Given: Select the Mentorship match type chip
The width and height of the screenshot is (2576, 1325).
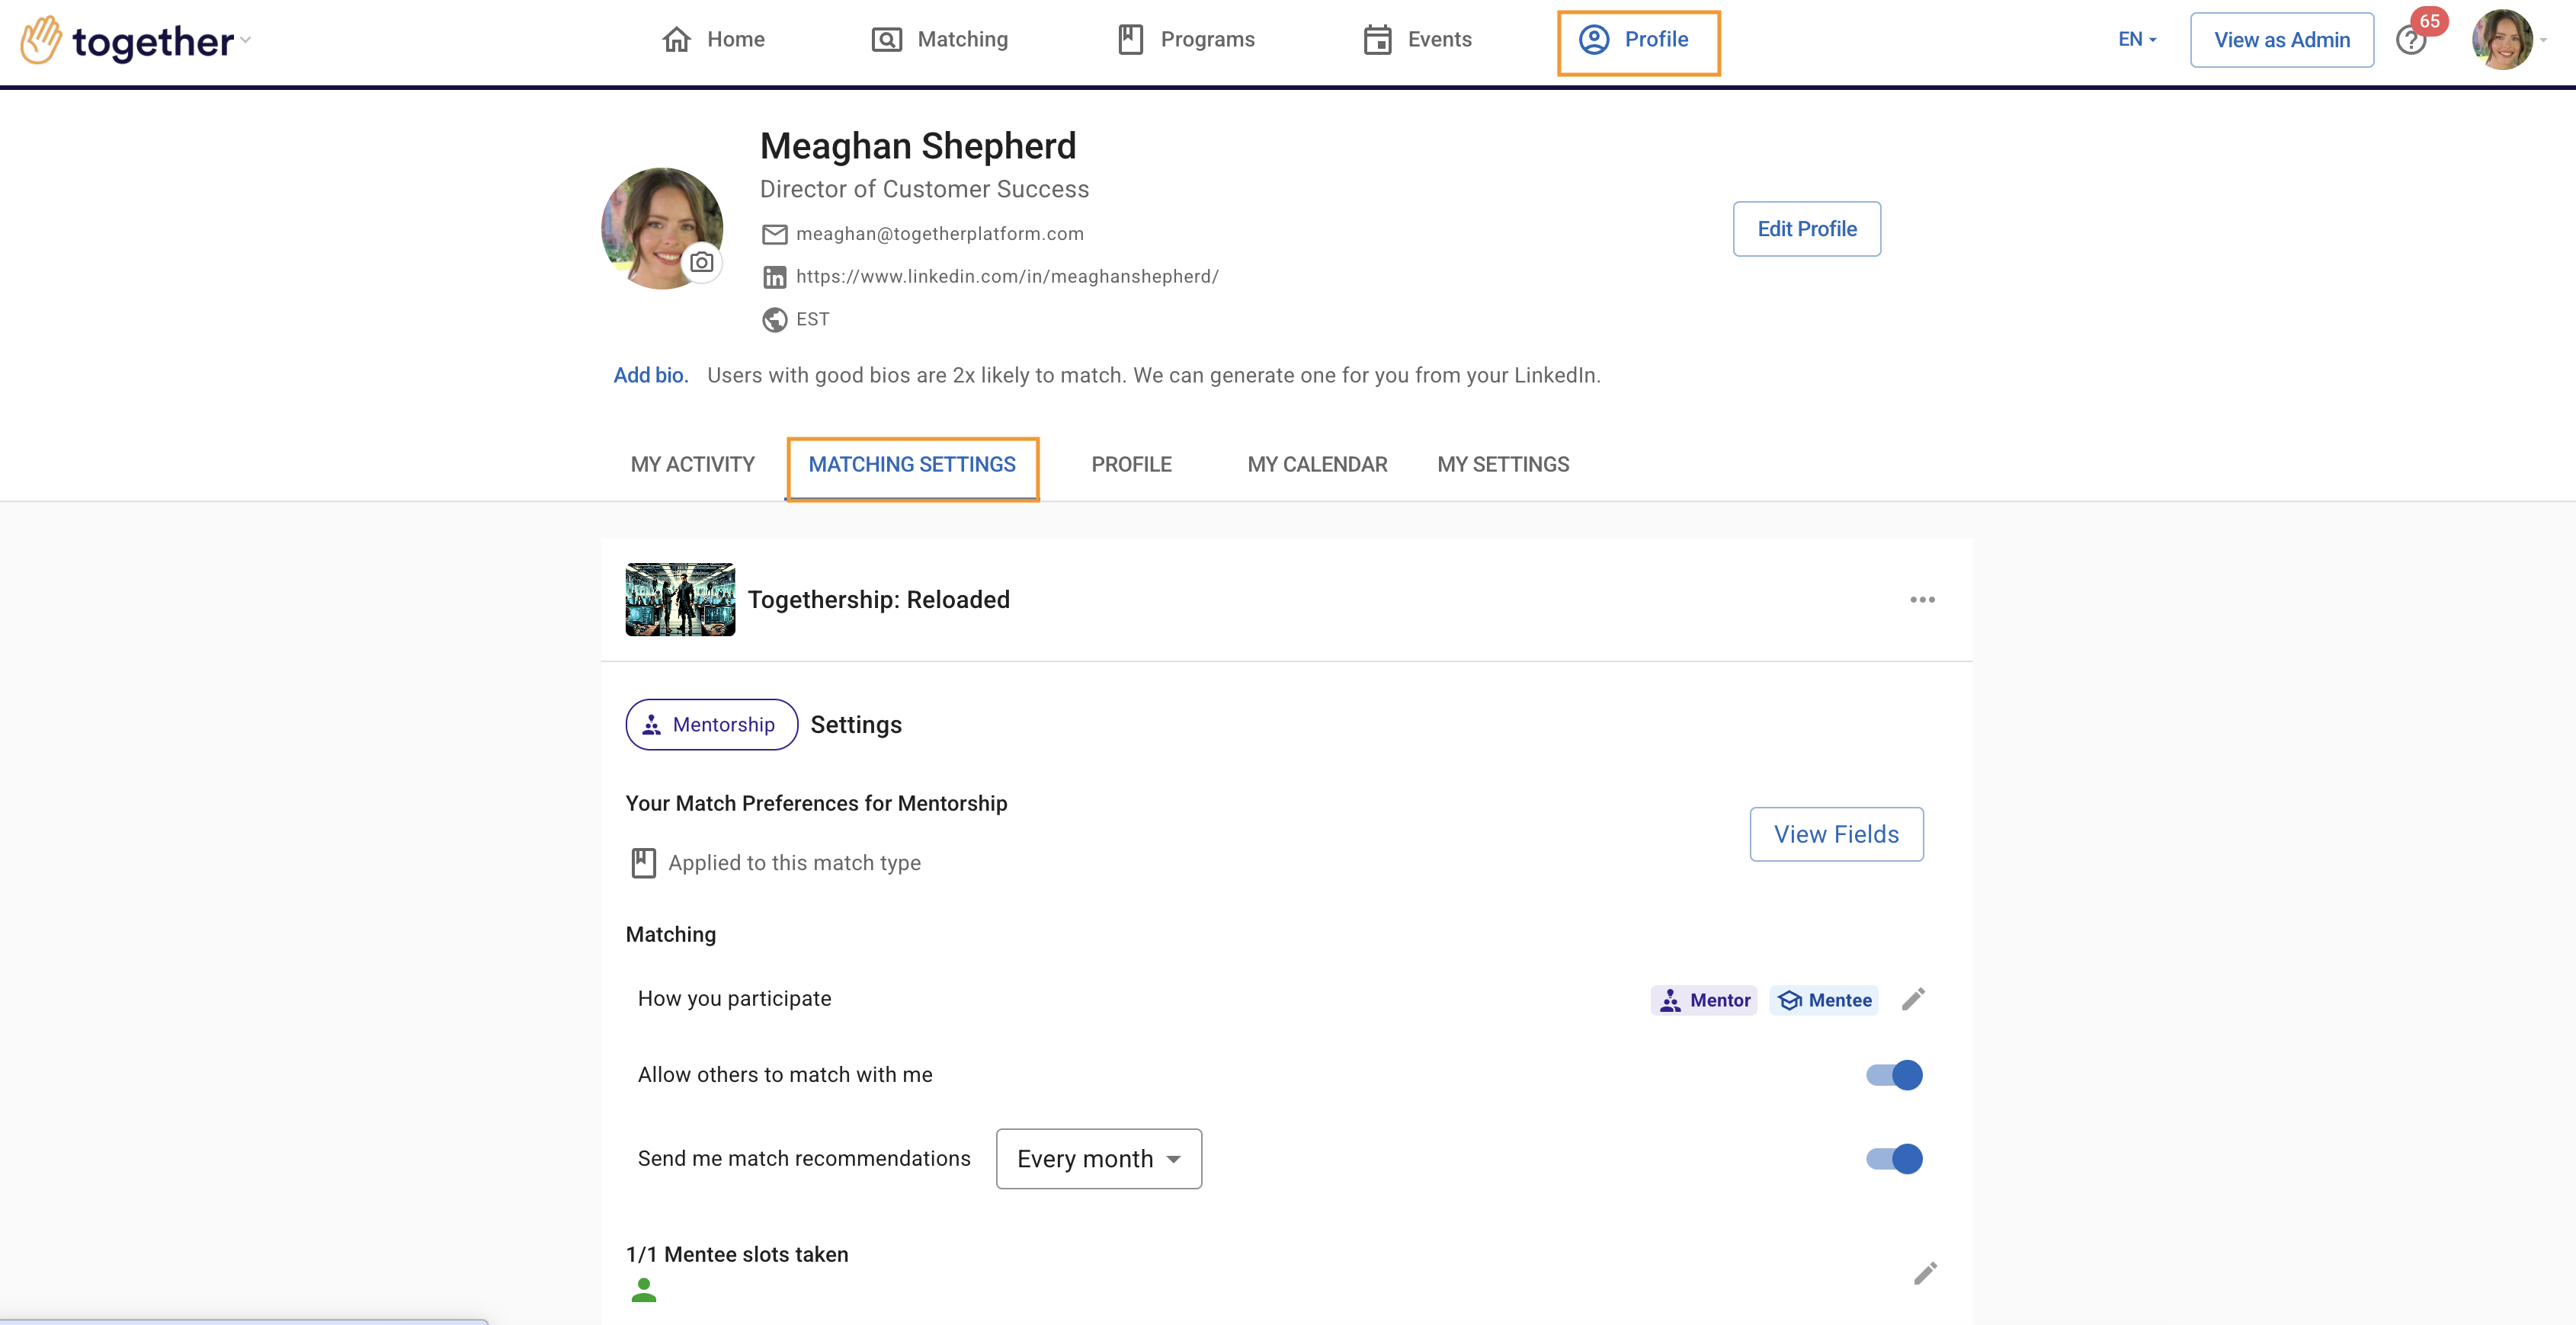Looking at the screenshot, I should tap(711, 725).
